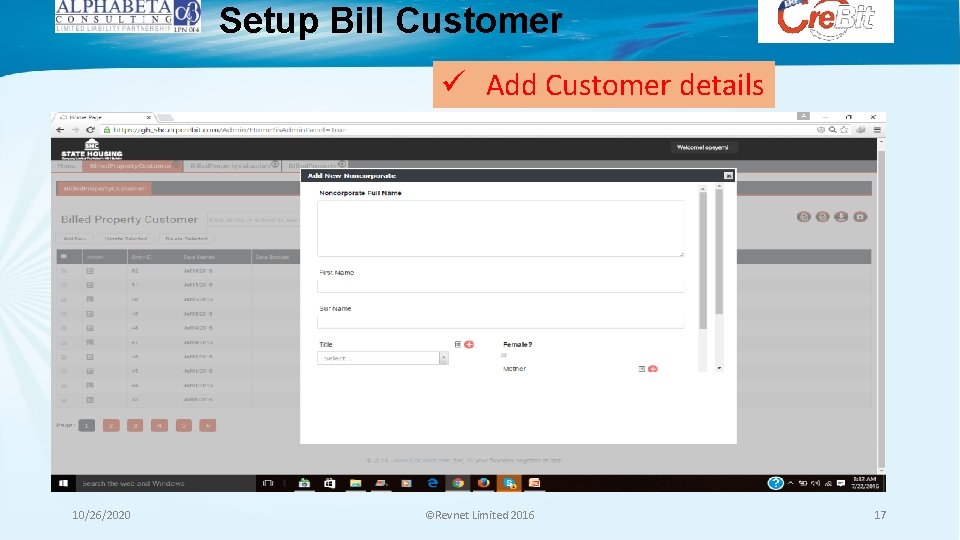Add a new Mother with the red plus
960x540 pixels.
point(653,369)
